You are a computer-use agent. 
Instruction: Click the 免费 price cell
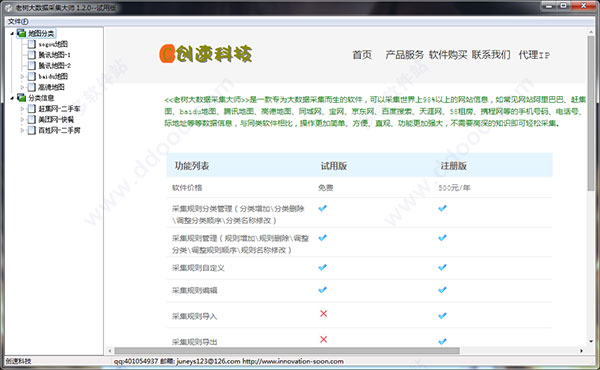[326, 187]
